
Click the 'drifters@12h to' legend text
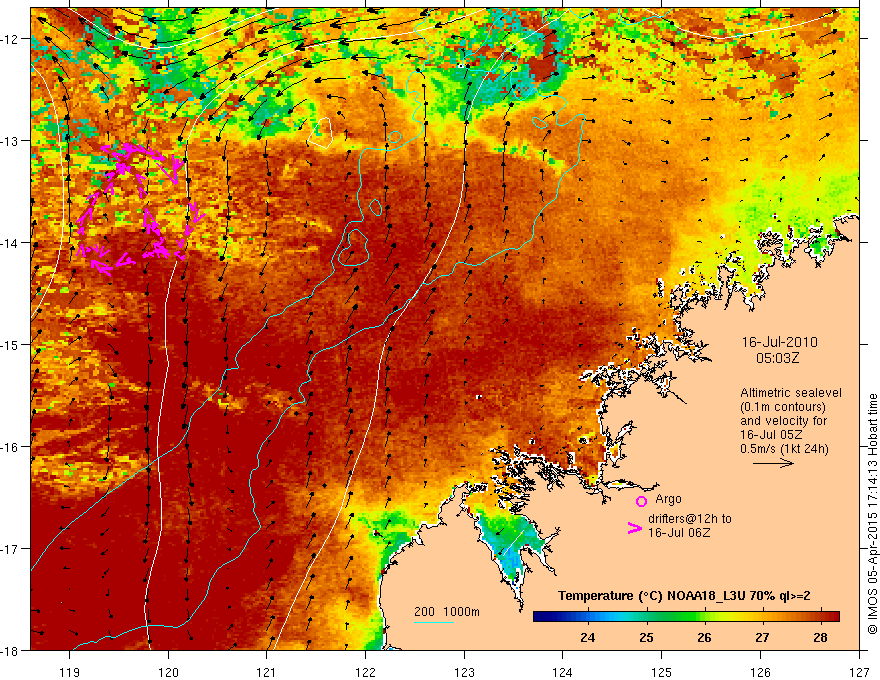click(690, 519)
